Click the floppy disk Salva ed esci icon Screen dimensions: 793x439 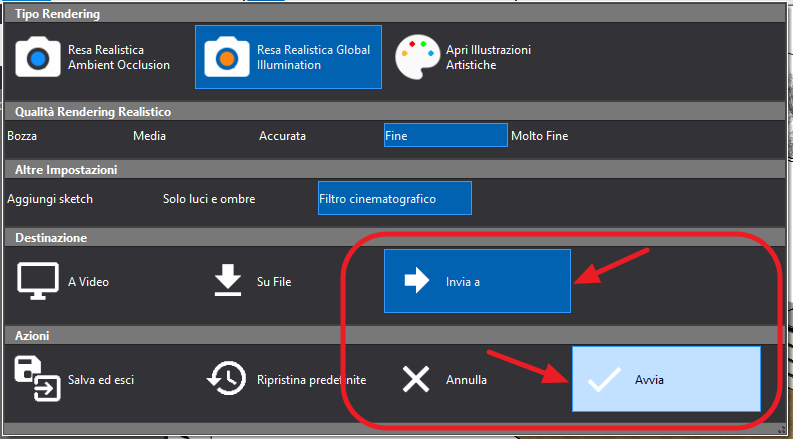37,379
